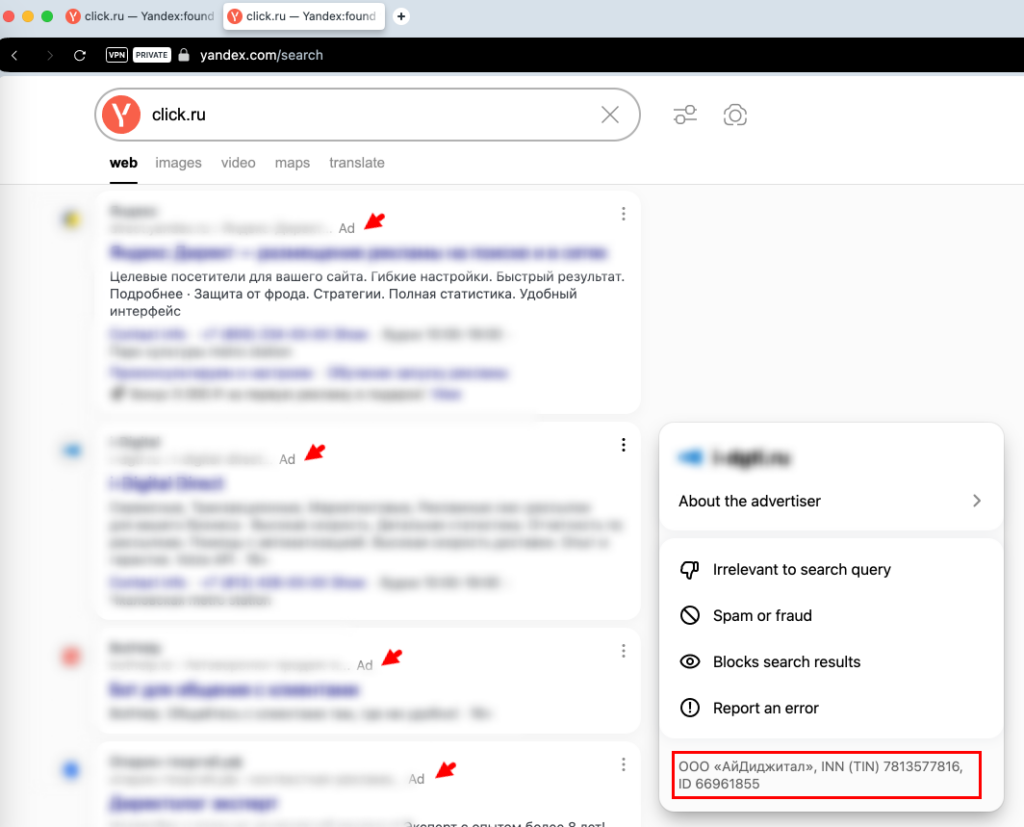Open three-dot menu of third ad result

624,651
